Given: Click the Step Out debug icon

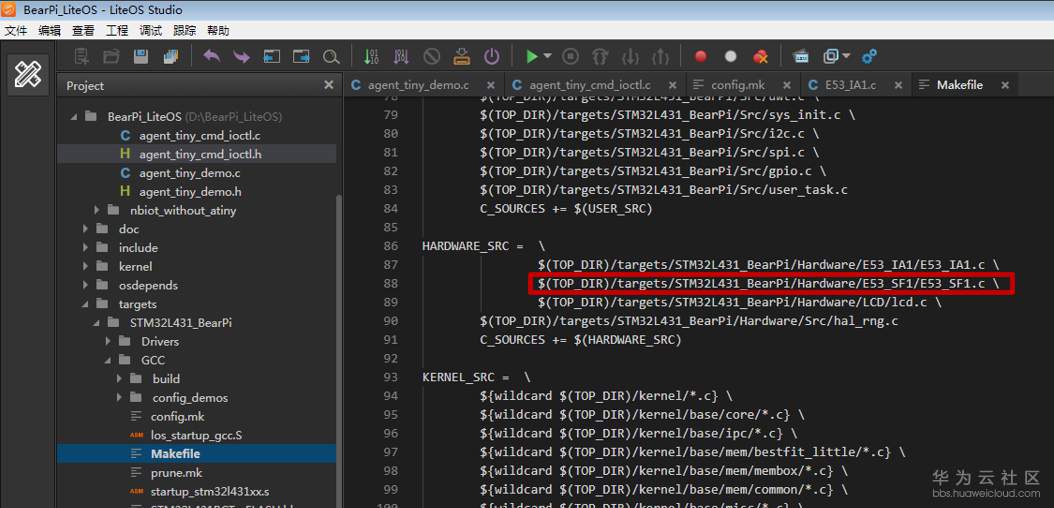Looking at the screenshot, I should (x=661, y=57).
